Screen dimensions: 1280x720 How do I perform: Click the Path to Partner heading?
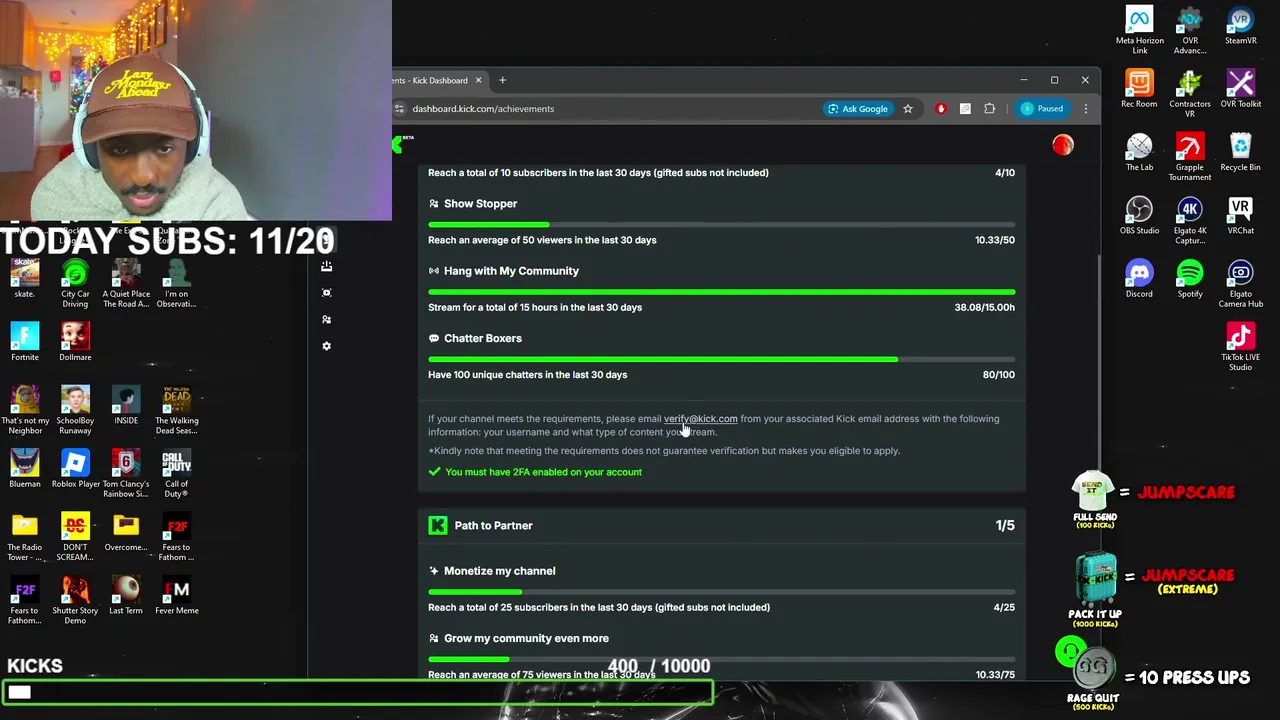point(493,525)
